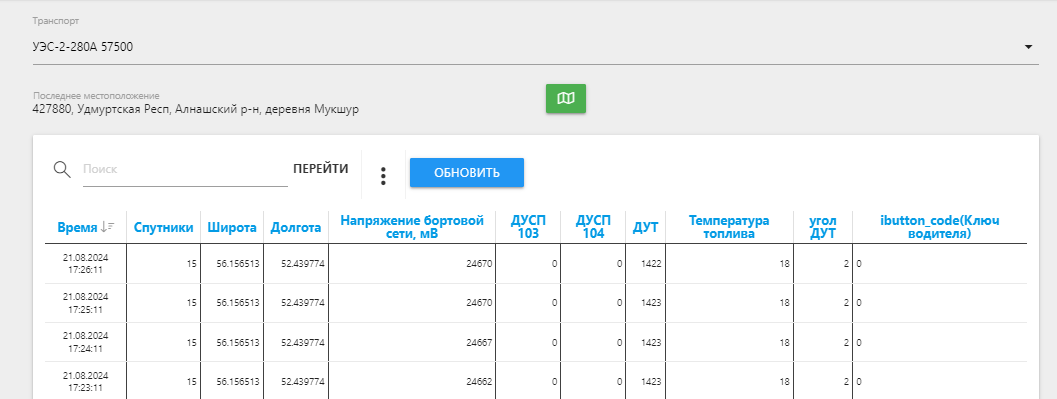
Task: Expand the Транспорт dropdown arrow
Action: point(1028,47)
